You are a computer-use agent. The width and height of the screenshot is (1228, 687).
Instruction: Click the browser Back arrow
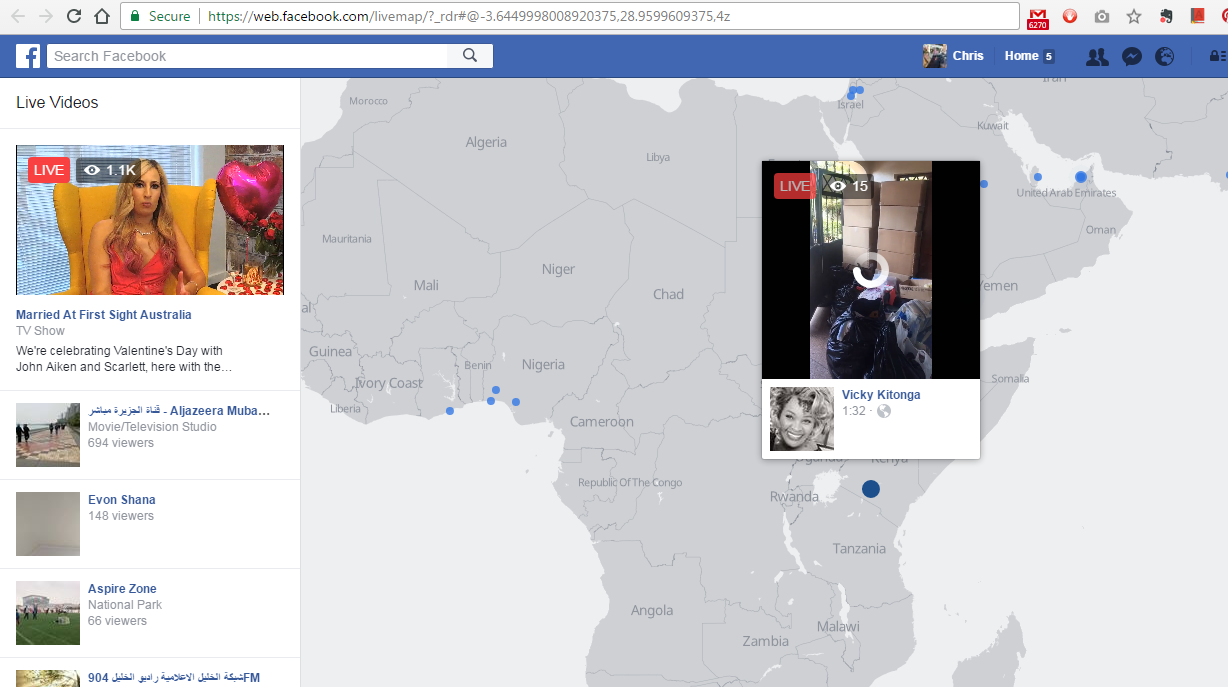(18, 16)
